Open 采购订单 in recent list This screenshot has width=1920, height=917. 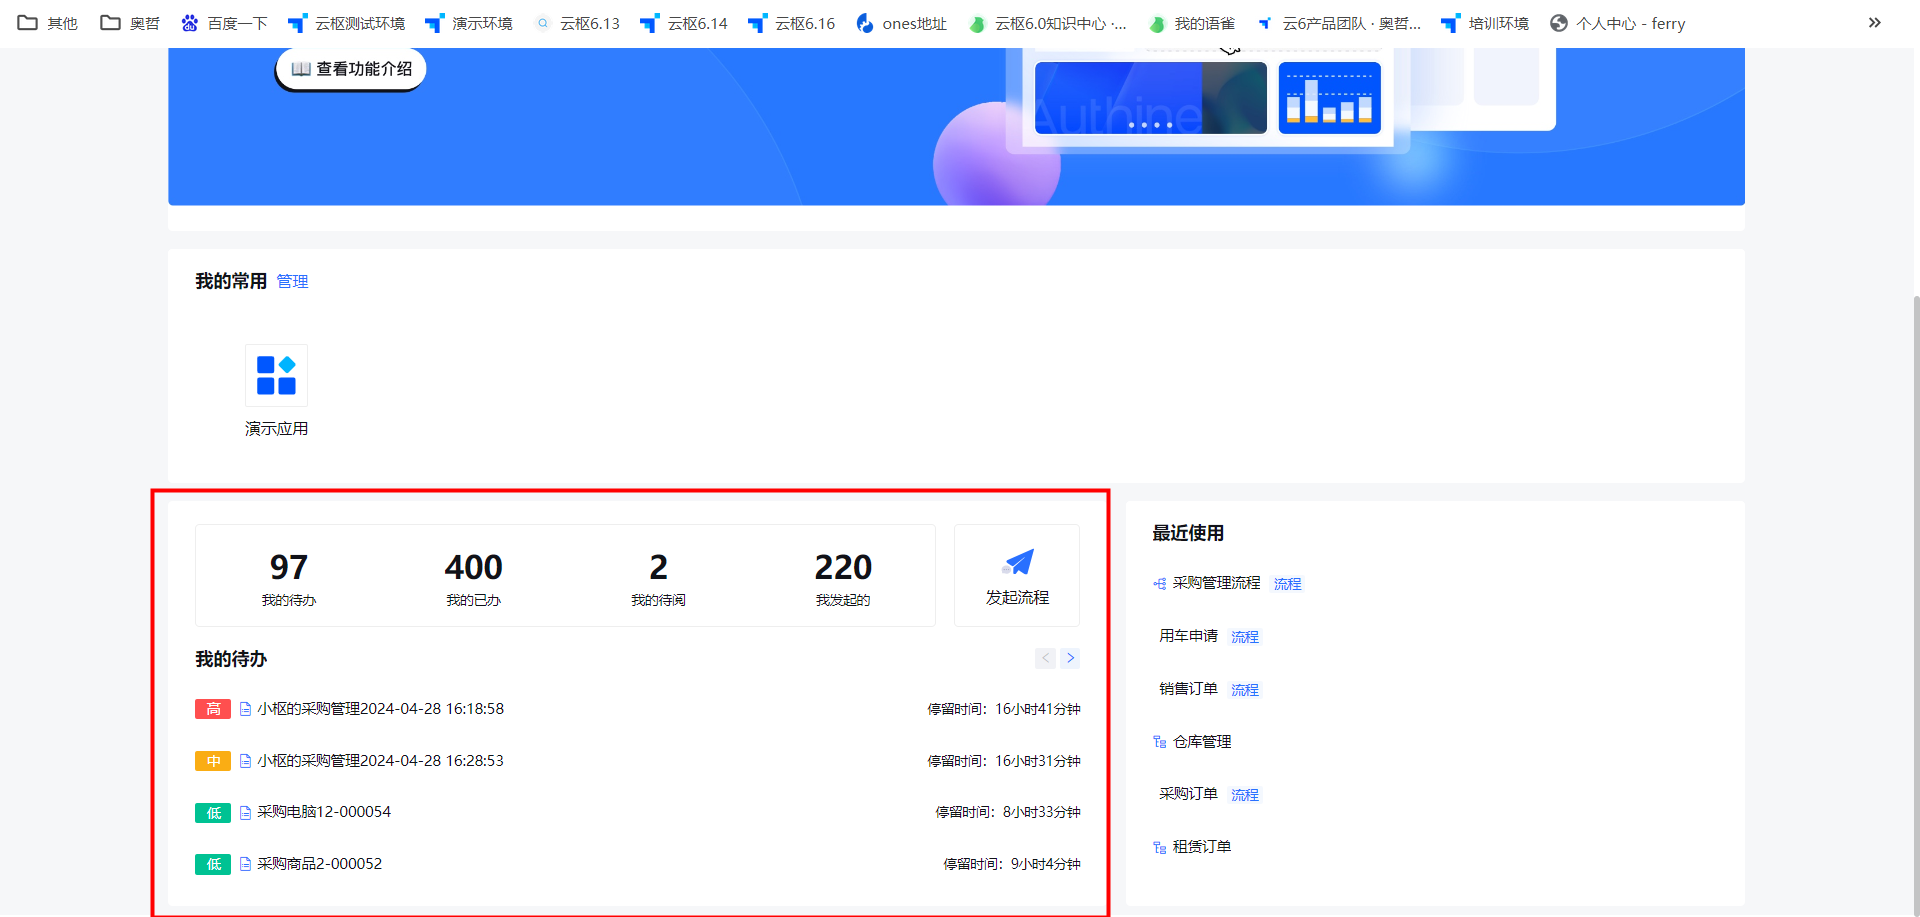[x=1188, y=794]
